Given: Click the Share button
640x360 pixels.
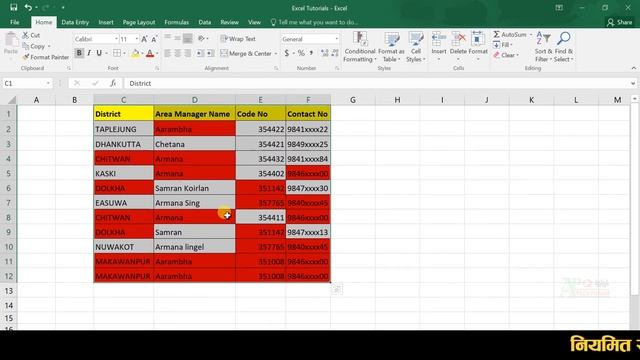Looking at the screenshot, I should pos(620,22).
